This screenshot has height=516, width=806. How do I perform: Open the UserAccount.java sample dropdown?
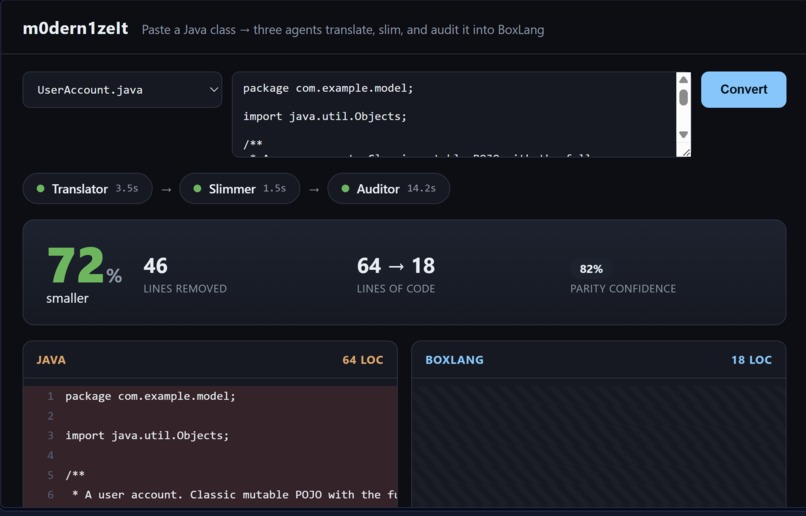tap(122, 90)
